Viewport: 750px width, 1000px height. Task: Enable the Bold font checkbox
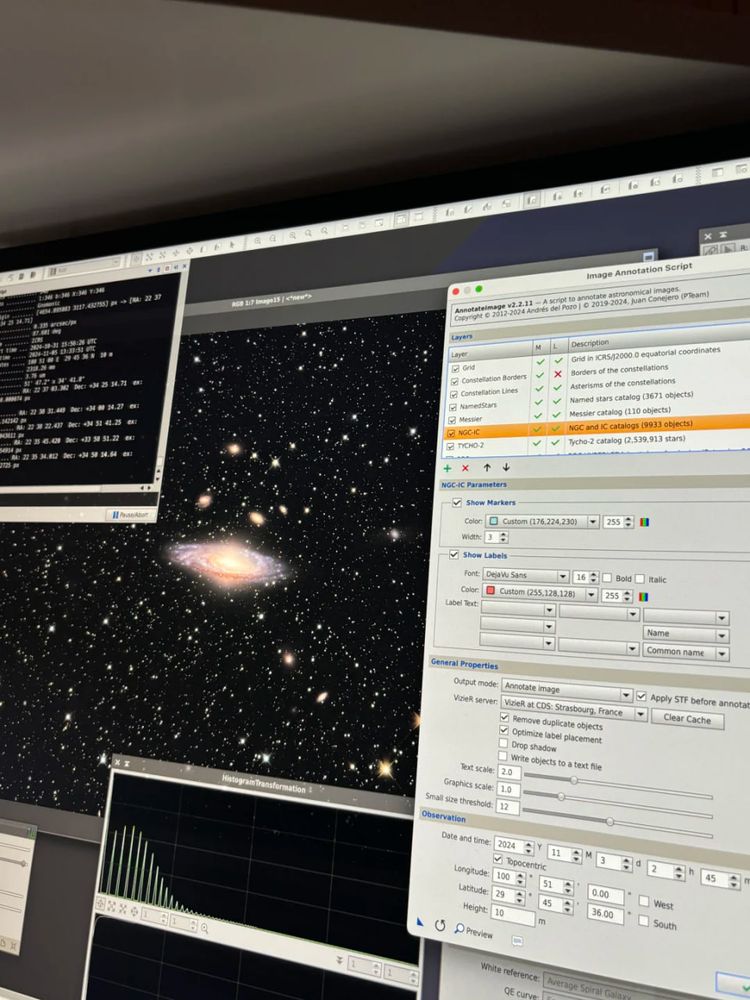pos(607,578)
